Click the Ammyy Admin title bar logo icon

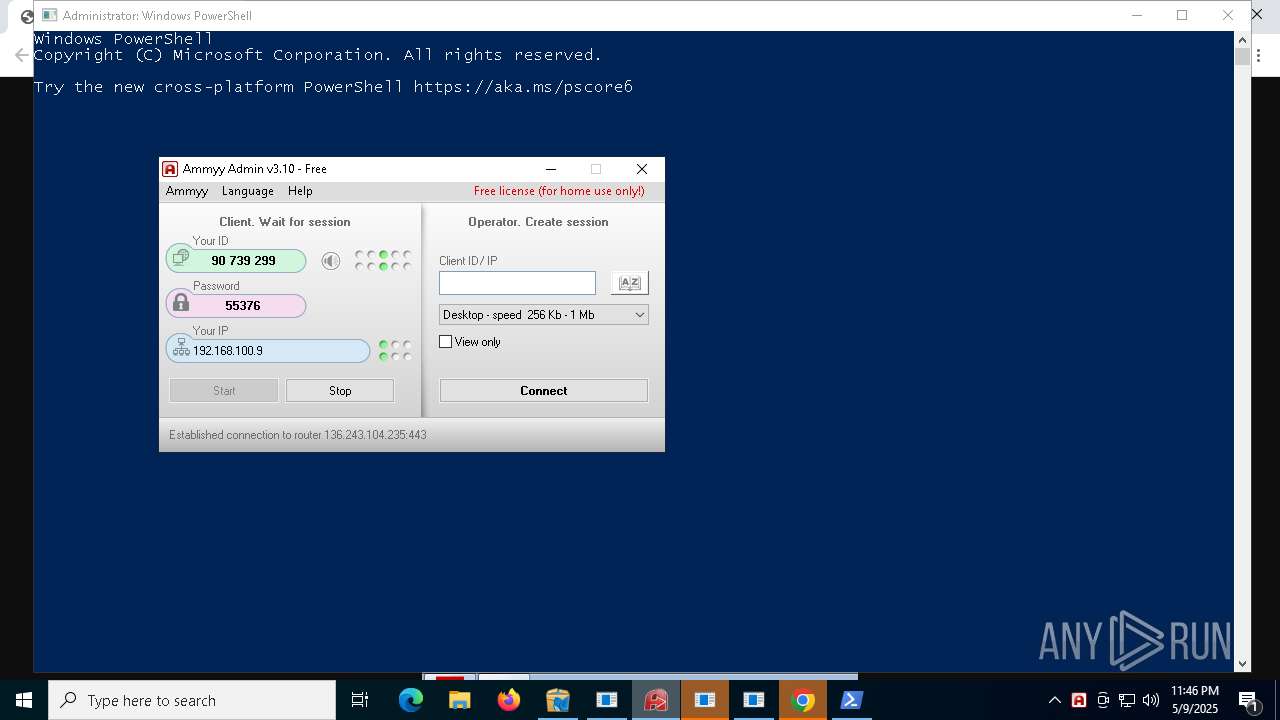tap(170, 169)
